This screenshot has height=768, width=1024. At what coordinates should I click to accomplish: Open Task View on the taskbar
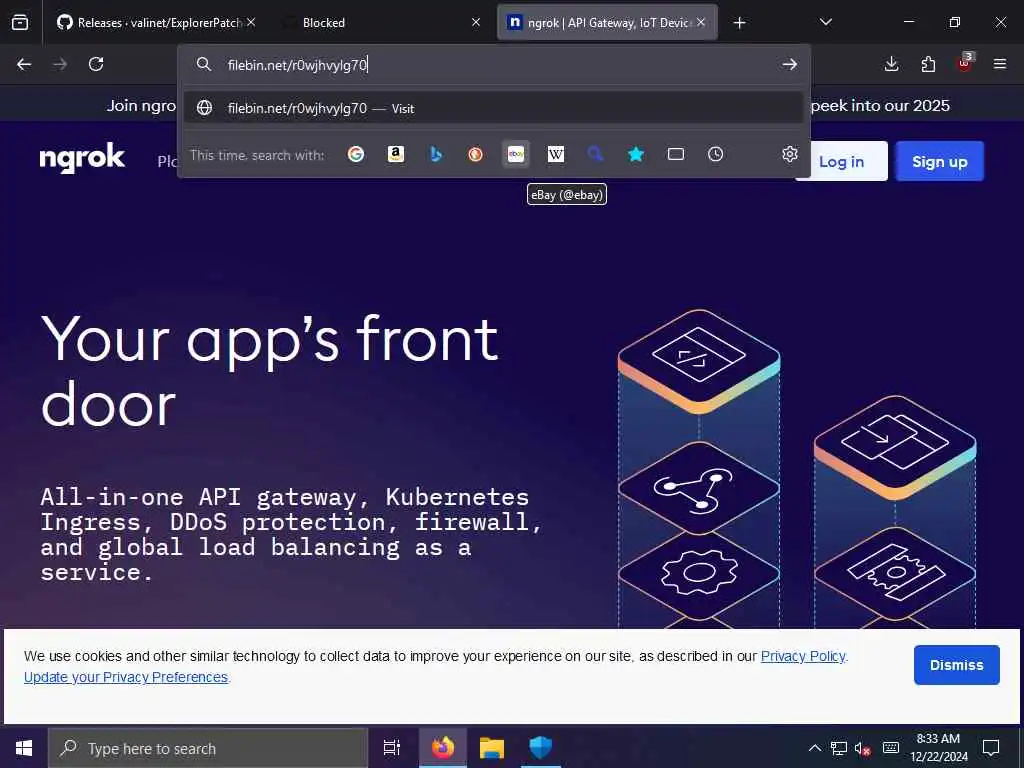pos(392,748)
